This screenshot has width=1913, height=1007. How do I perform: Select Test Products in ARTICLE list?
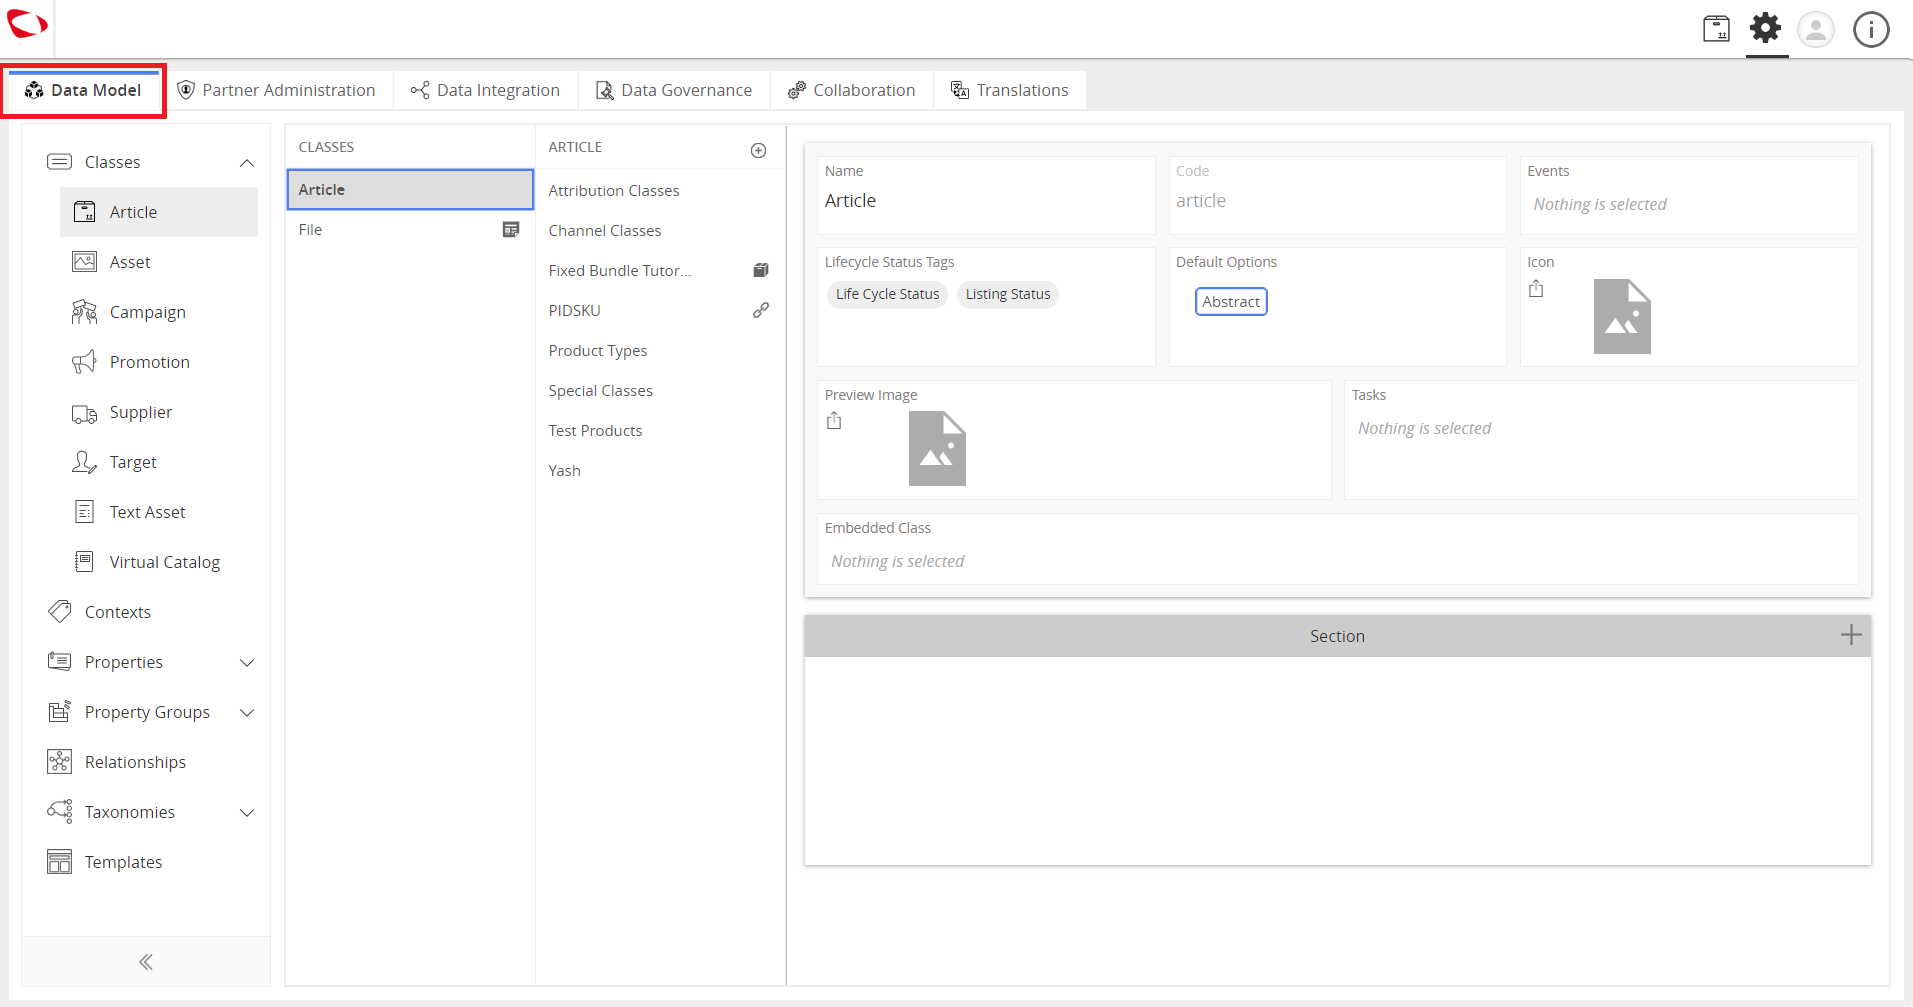[660, 430]
